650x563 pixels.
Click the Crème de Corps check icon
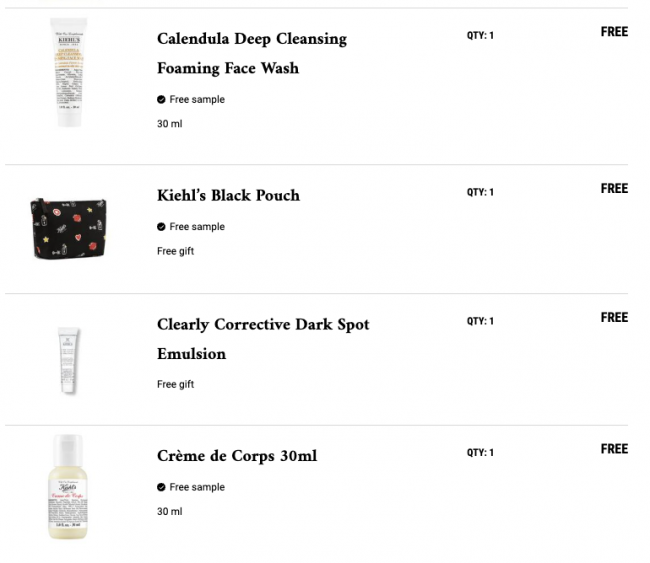(x=161, y=487)
